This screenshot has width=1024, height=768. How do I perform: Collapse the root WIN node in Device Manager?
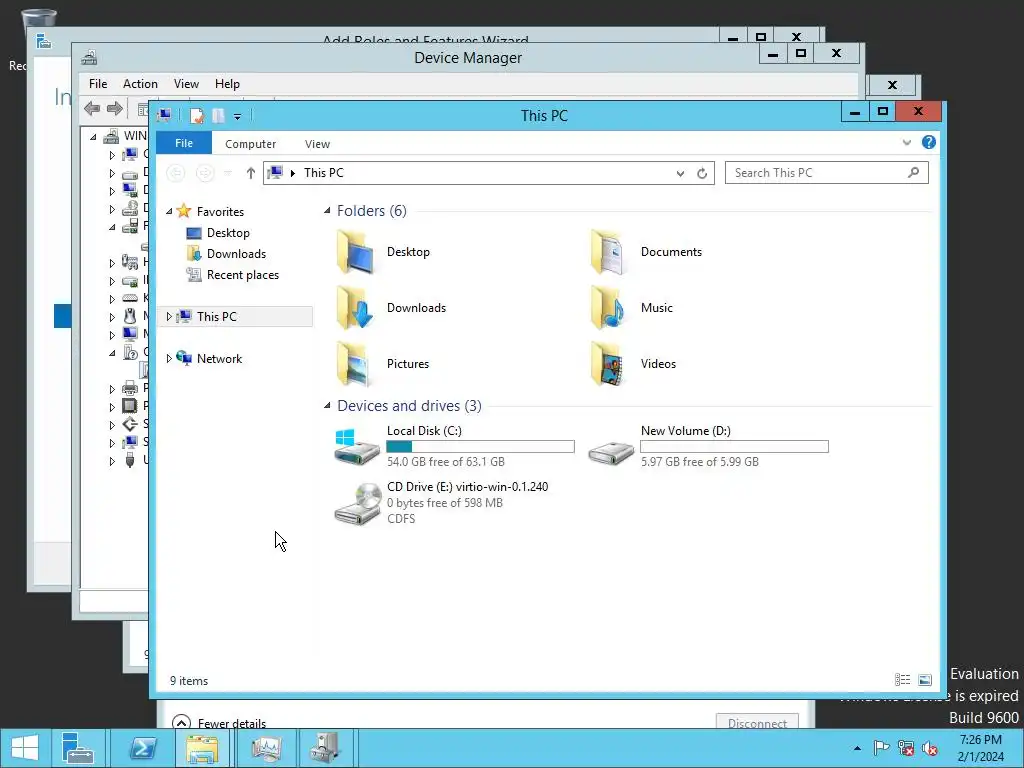93,136
